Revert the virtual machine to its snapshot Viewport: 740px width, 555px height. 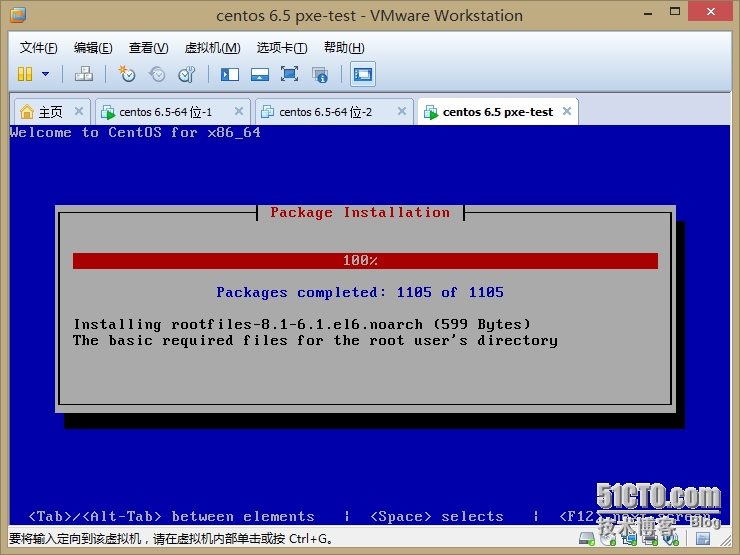tap(157, 74)
